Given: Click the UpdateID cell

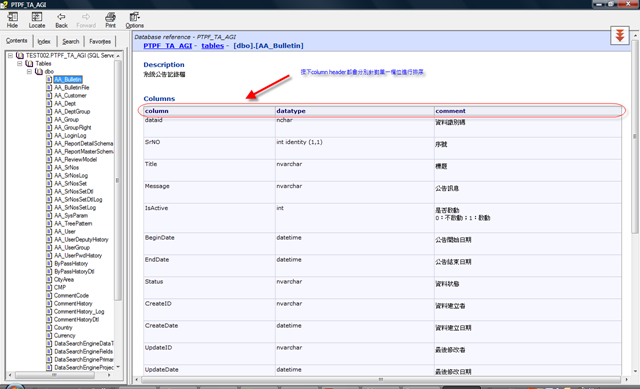Looking at the screenshot, I should 209,354.
